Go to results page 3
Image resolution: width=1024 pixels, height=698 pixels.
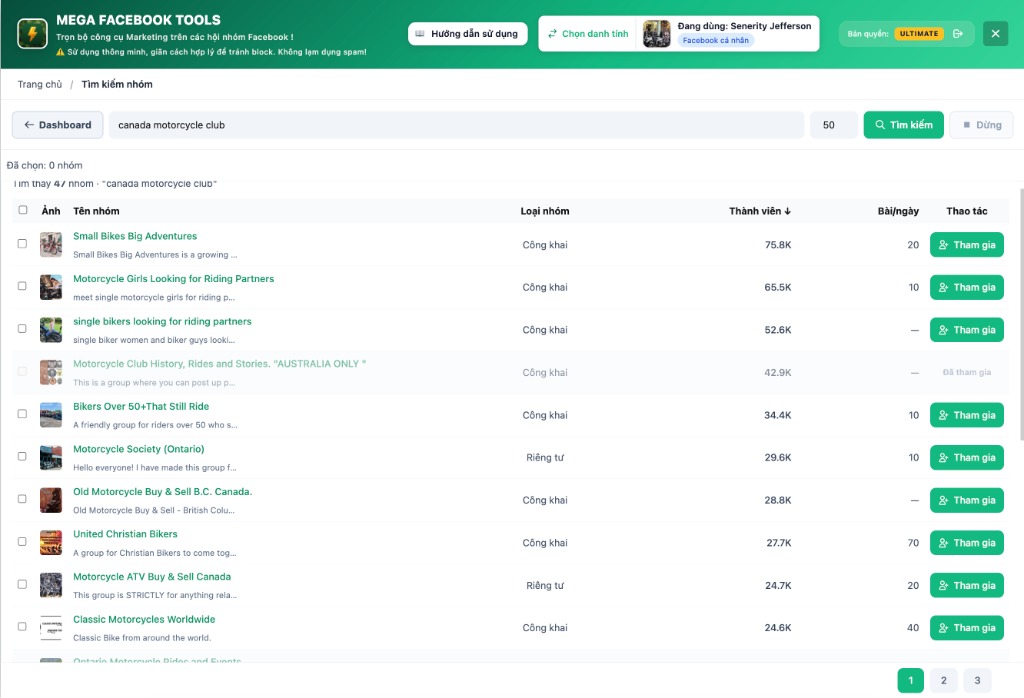(x=978, y=680)
